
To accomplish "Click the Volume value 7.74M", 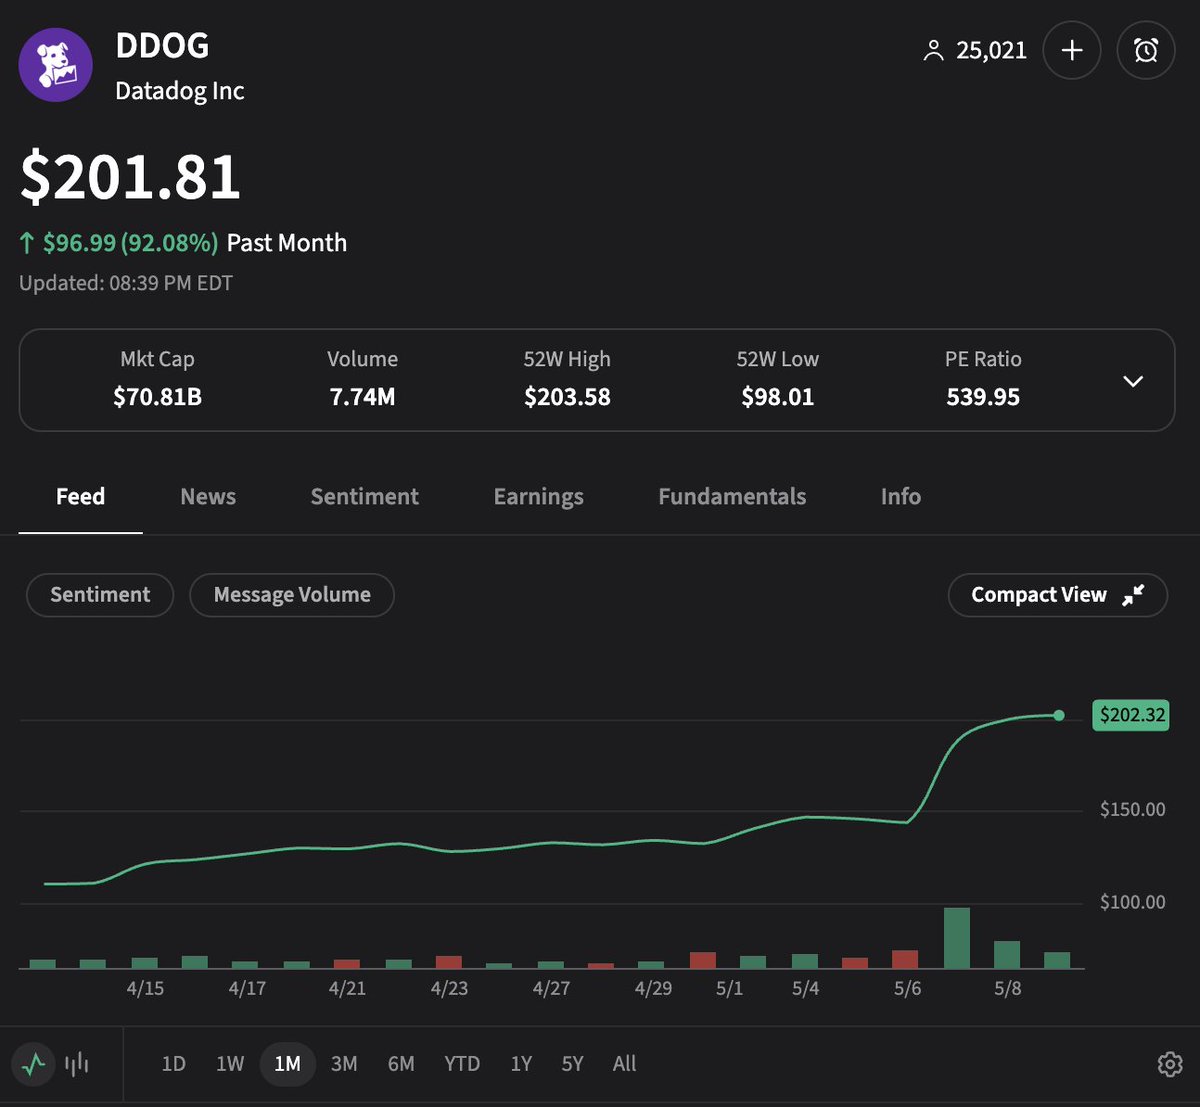I will [362, 397].
